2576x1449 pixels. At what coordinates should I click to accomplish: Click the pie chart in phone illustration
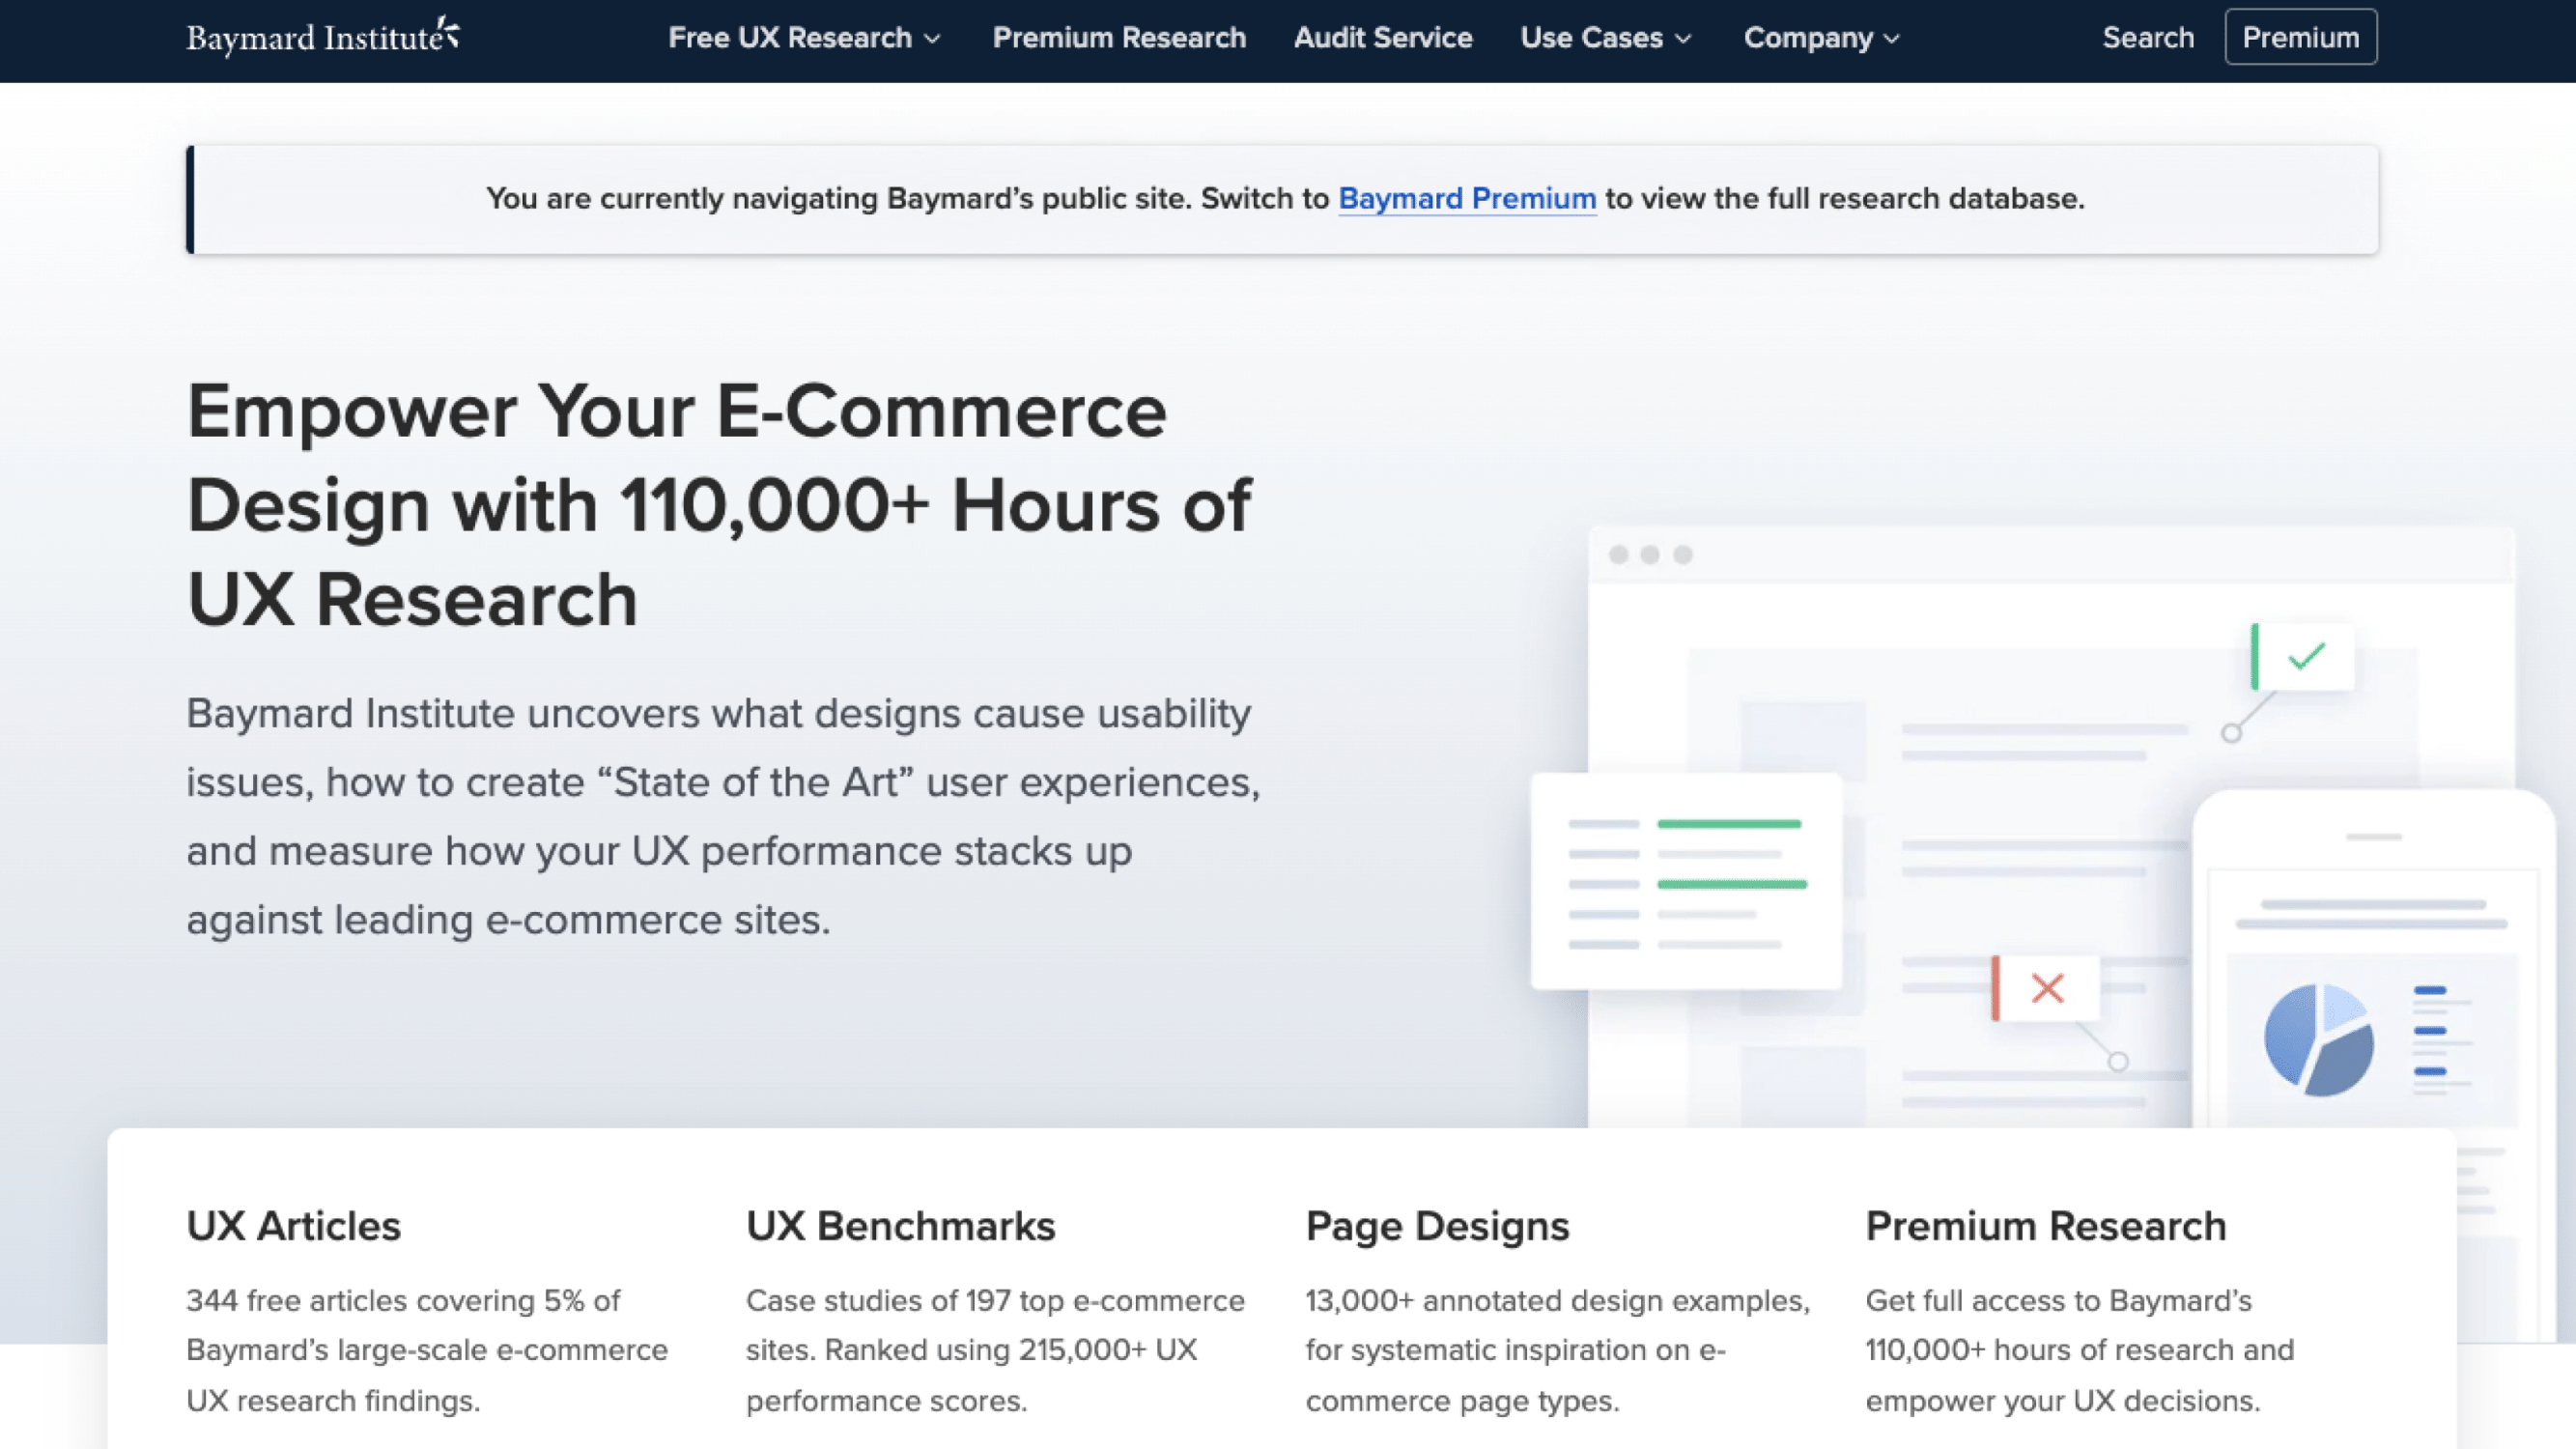pos(2319,1040)
